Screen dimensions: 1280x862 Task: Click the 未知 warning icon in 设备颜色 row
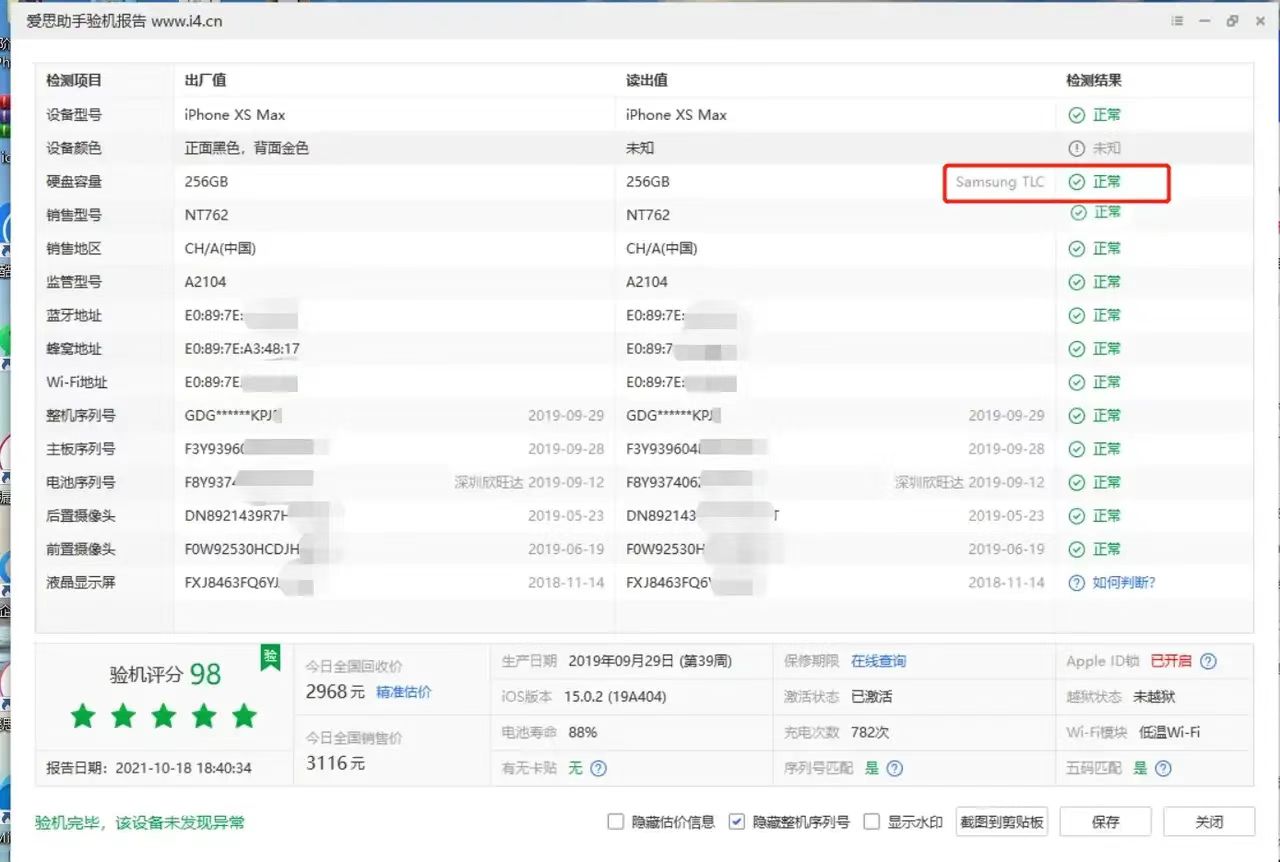[x=1076, y=148]
